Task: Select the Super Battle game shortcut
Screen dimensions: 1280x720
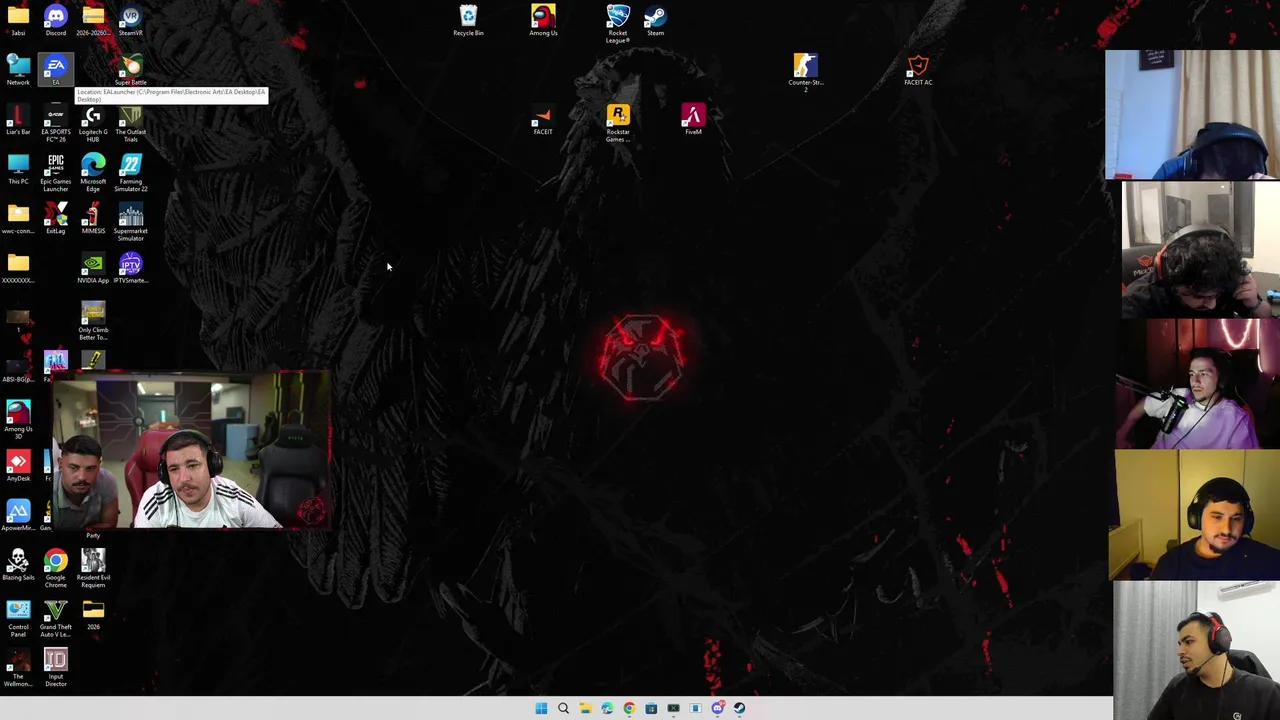Action: (x=130, y=70)
